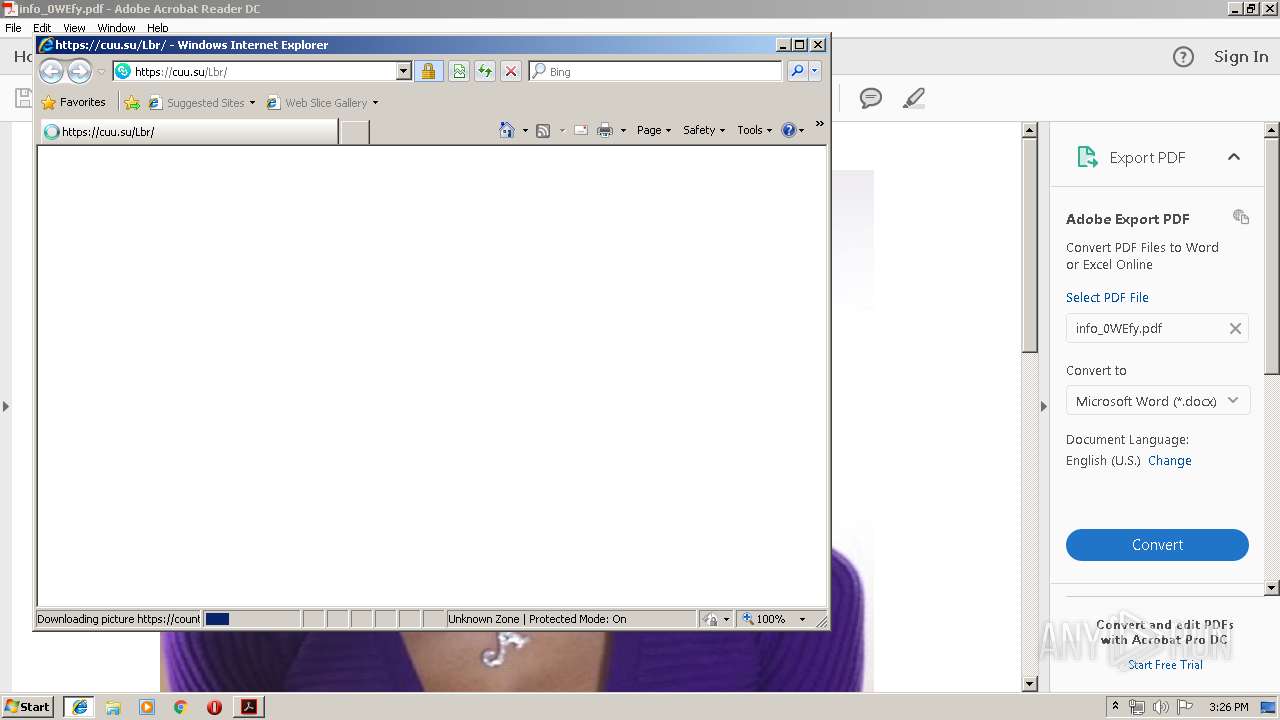Refresh the page in Internet Explorer

coord(485,71)
